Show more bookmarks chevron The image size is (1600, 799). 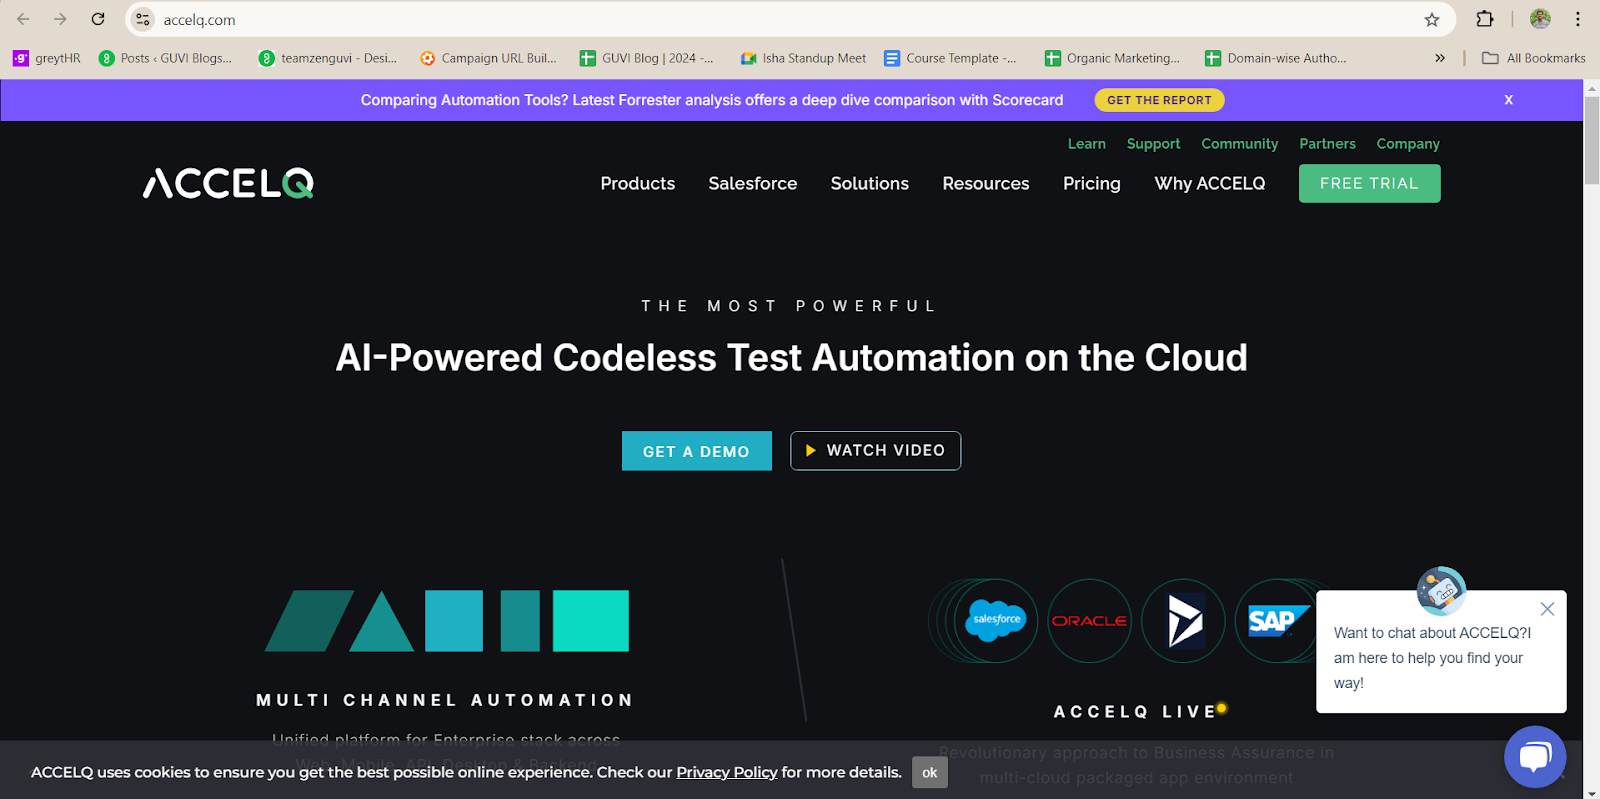(1440, 58)
